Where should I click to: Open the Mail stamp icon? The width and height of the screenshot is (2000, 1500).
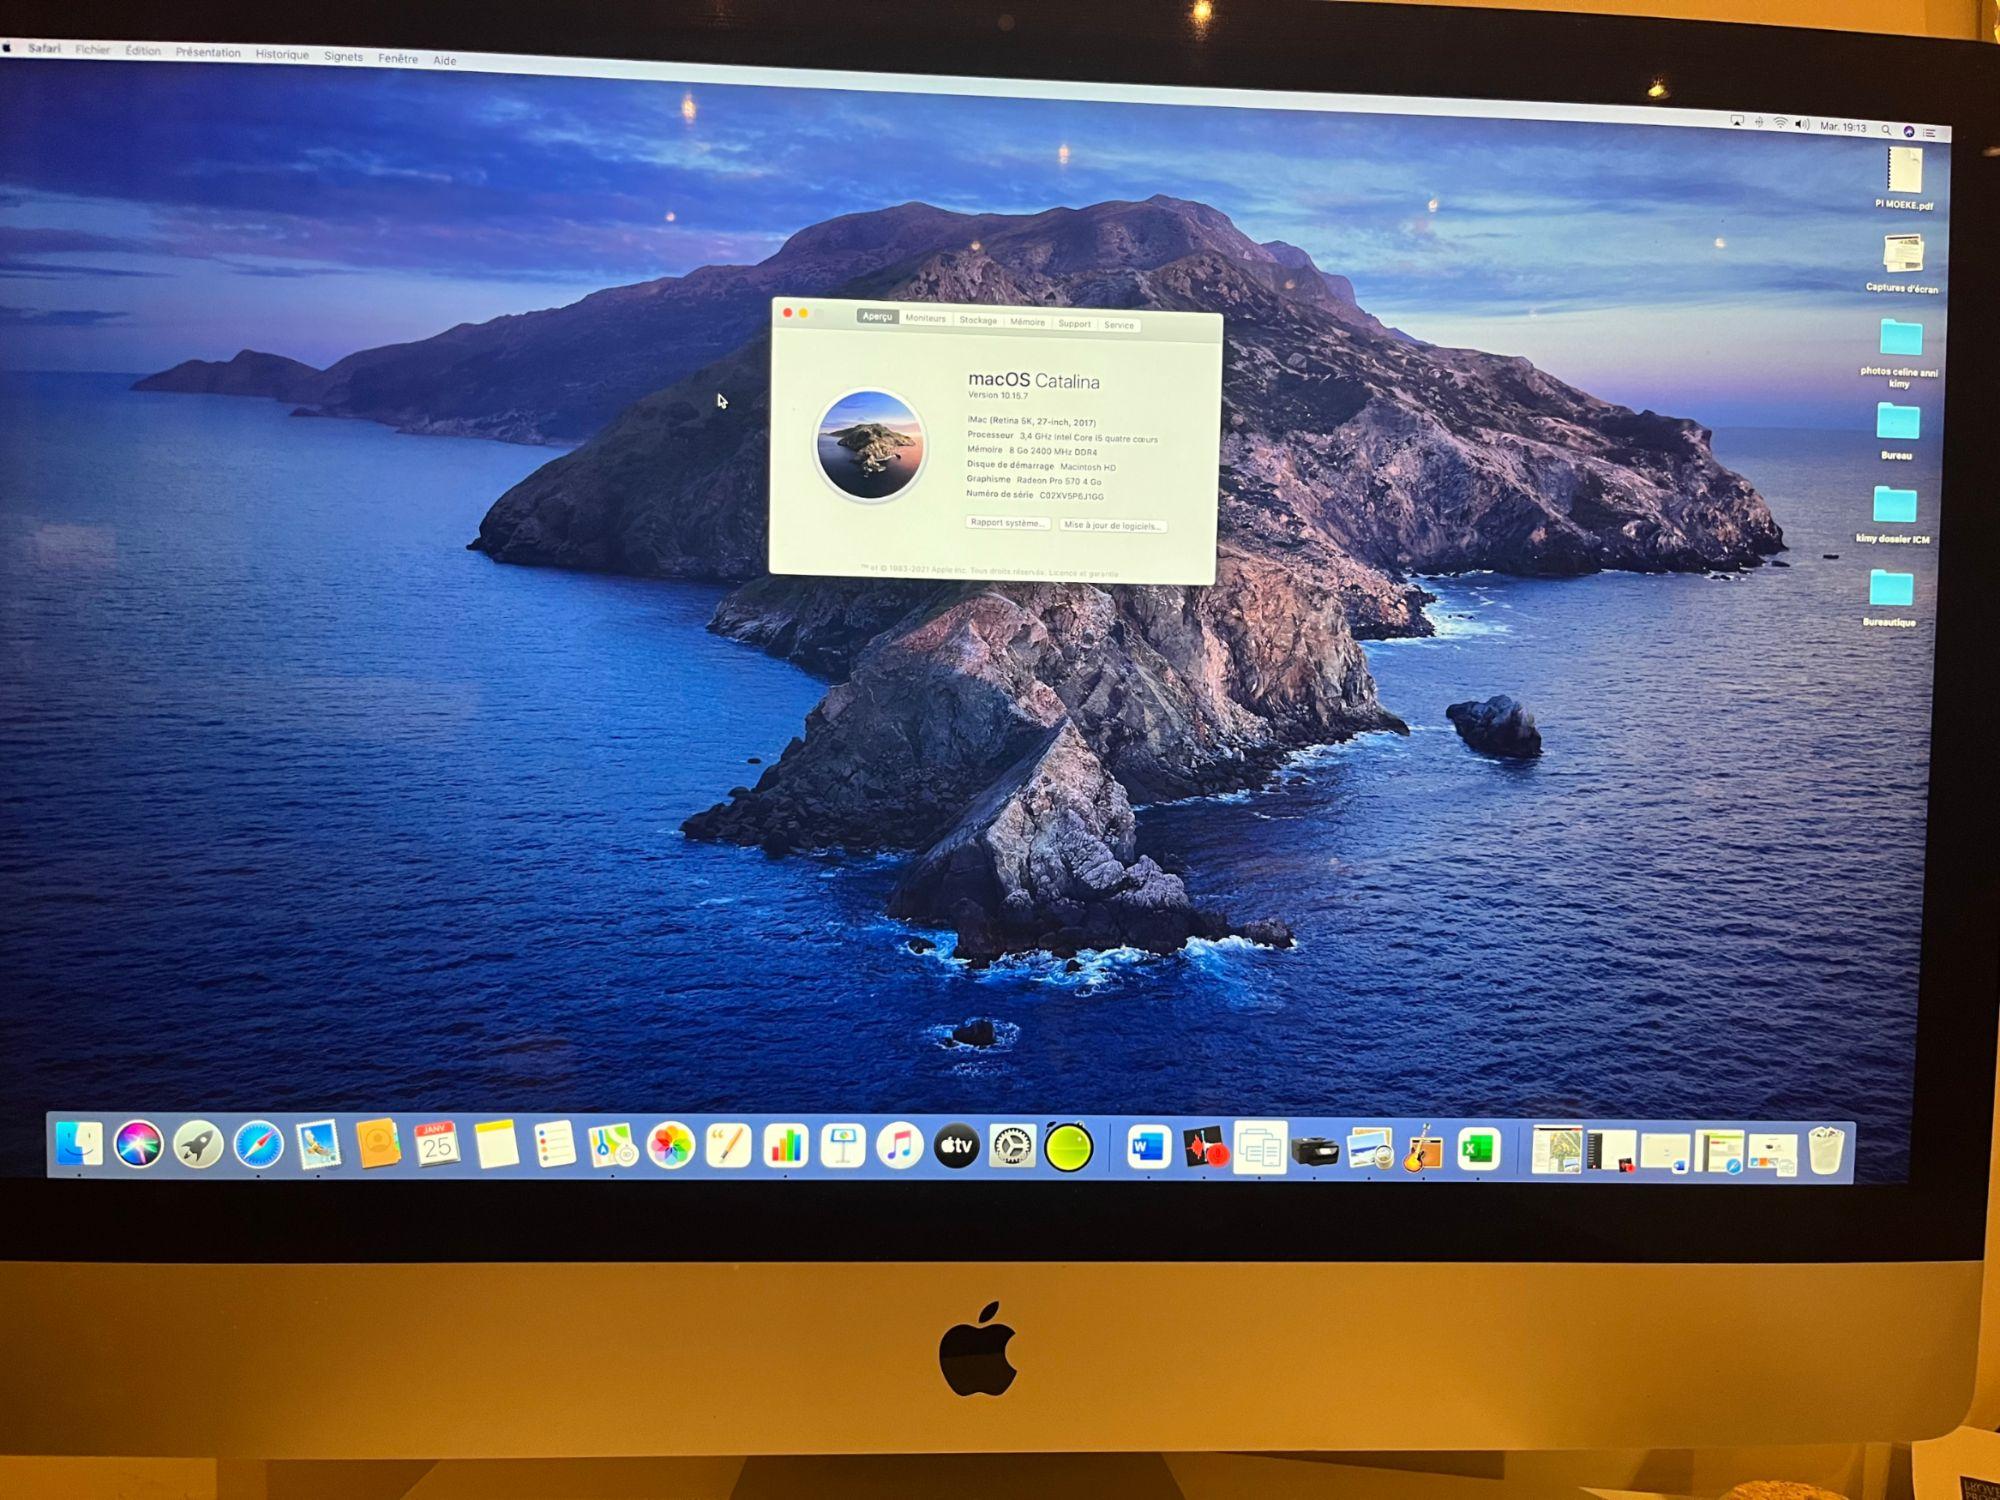pyautogui.click(x=318, y=1146)
